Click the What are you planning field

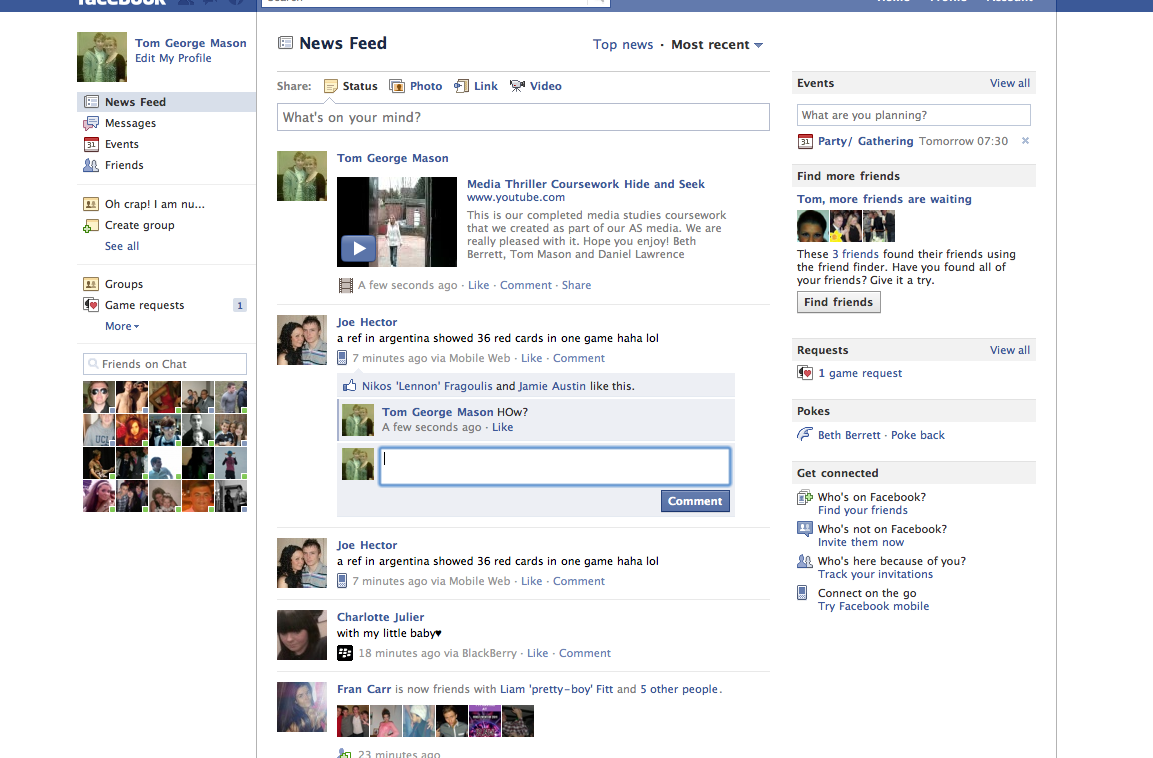(913, 115)
